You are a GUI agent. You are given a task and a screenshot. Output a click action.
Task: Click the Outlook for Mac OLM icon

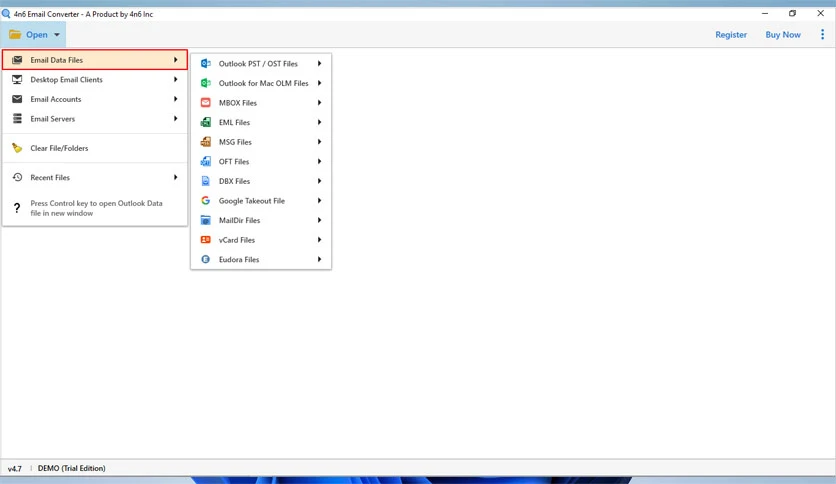pyautogui.click(x=205, y=83)
